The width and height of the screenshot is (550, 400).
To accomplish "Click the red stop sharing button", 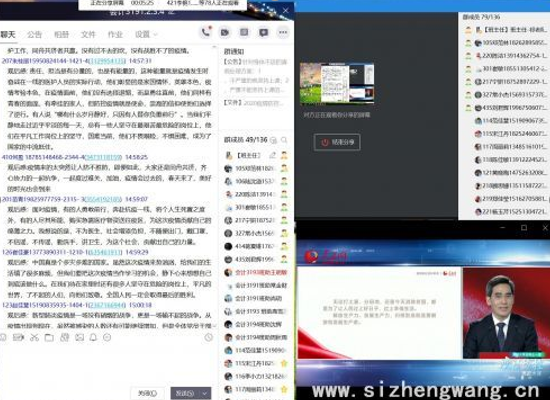I will (337, 142).
